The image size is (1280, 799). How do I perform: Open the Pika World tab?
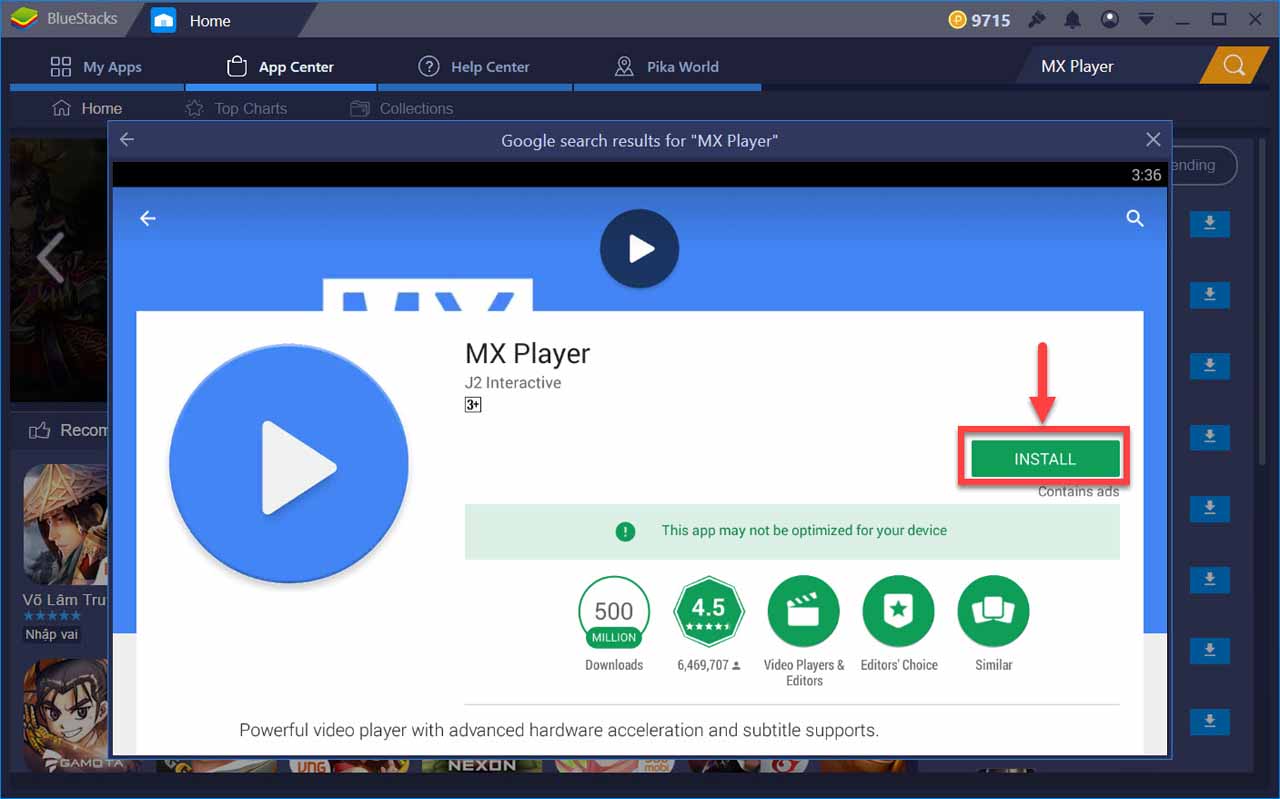point(667,67)
